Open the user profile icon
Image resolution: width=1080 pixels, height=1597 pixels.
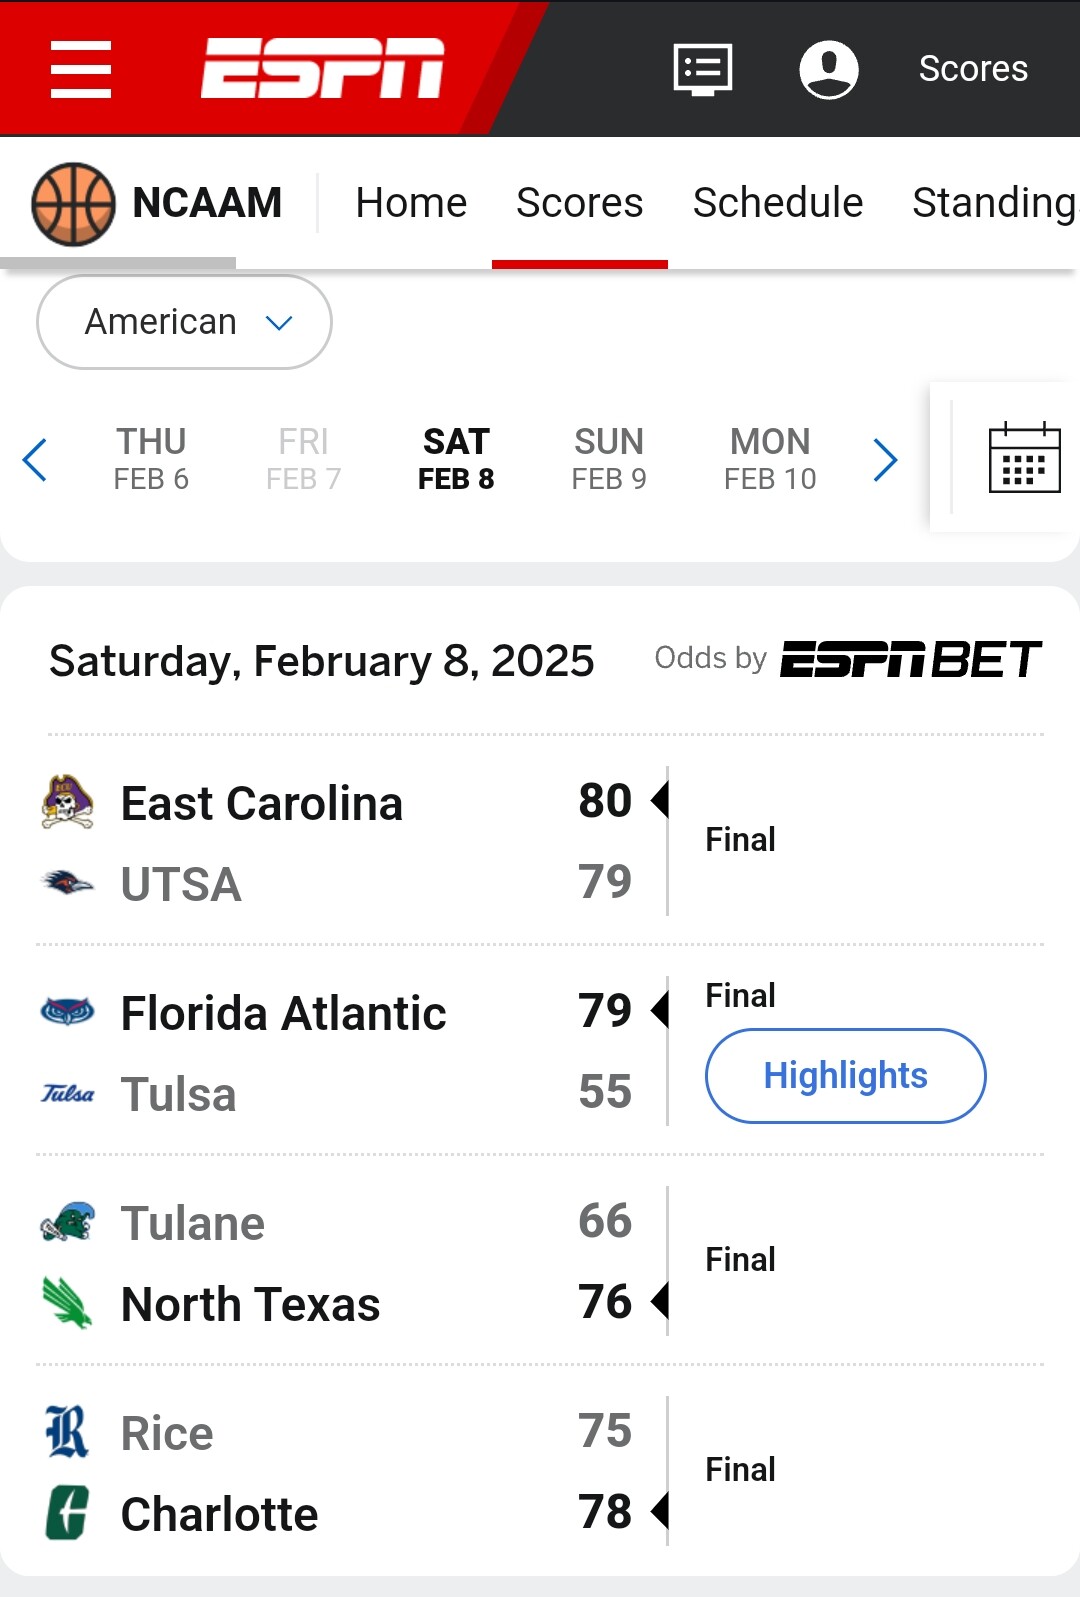[829, 69]
